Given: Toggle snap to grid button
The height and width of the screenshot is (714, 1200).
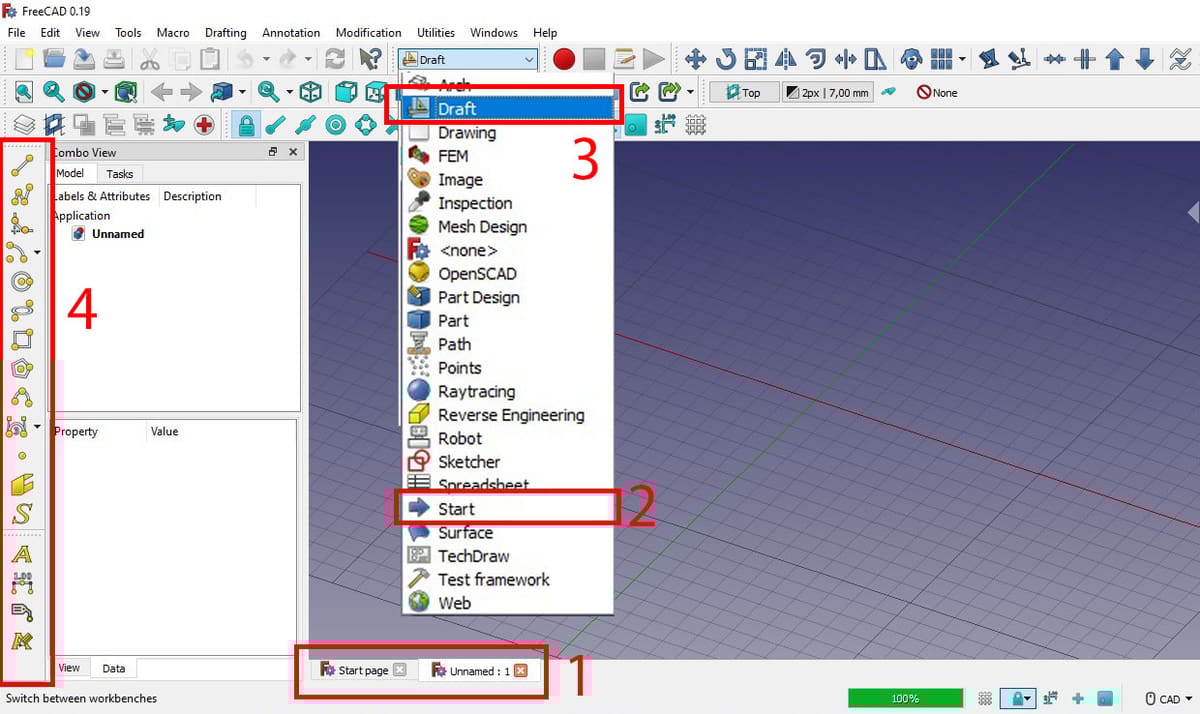Looking at the screenshot, I should 695,125.
